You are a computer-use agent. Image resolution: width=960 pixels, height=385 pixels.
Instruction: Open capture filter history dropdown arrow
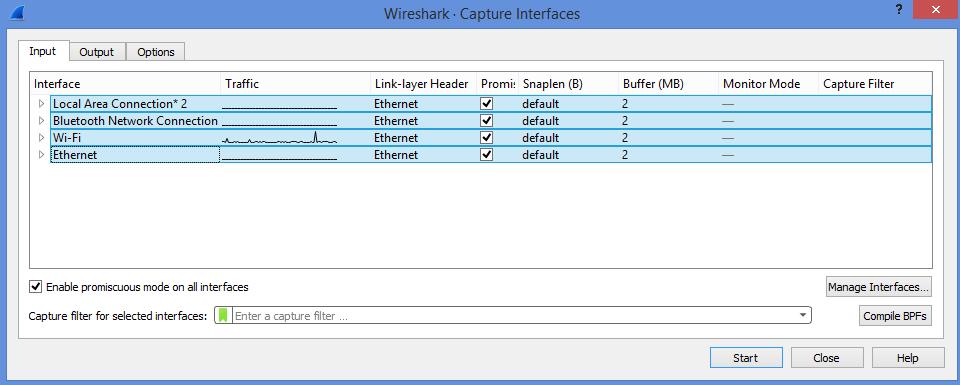(x=803, y=316)
